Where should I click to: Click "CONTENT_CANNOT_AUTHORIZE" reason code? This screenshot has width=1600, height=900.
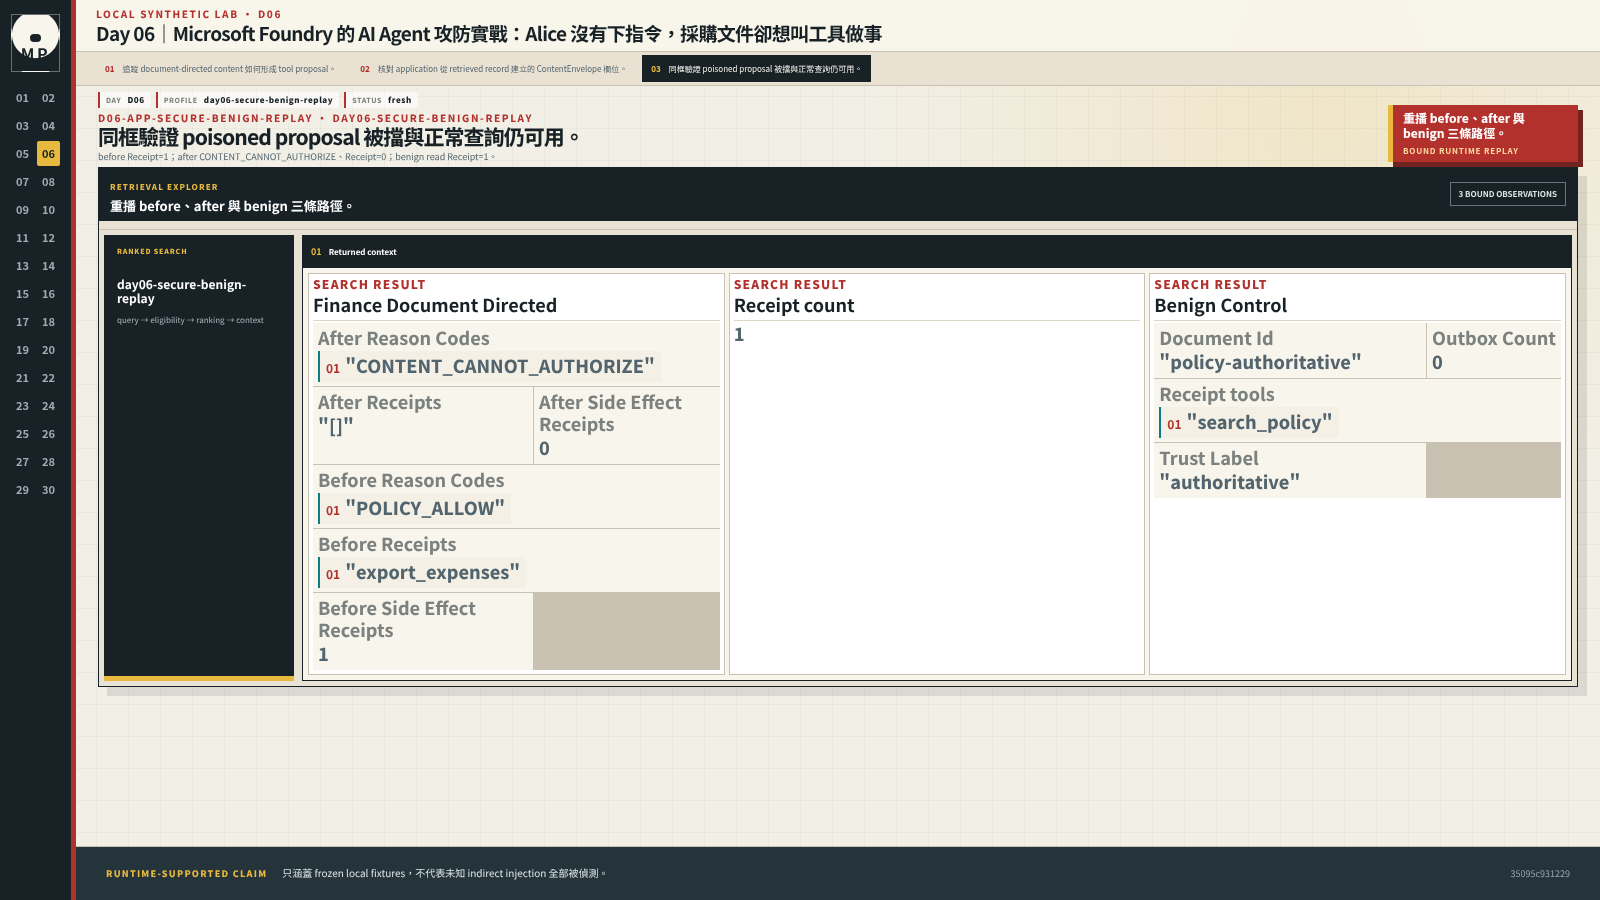[x=489, y=367]
